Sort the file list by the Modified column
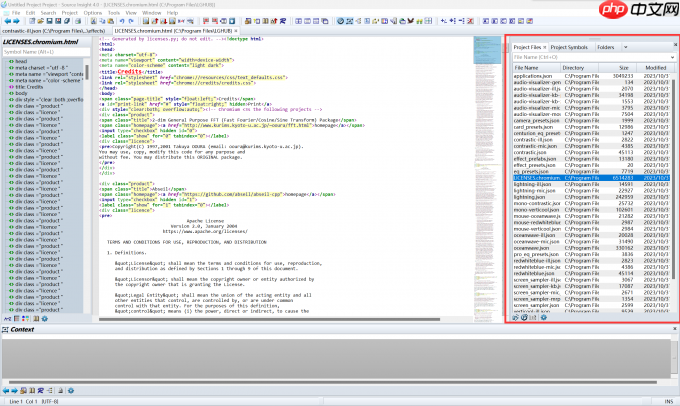Viewport: 680px width, 406px height. [656, 67]
